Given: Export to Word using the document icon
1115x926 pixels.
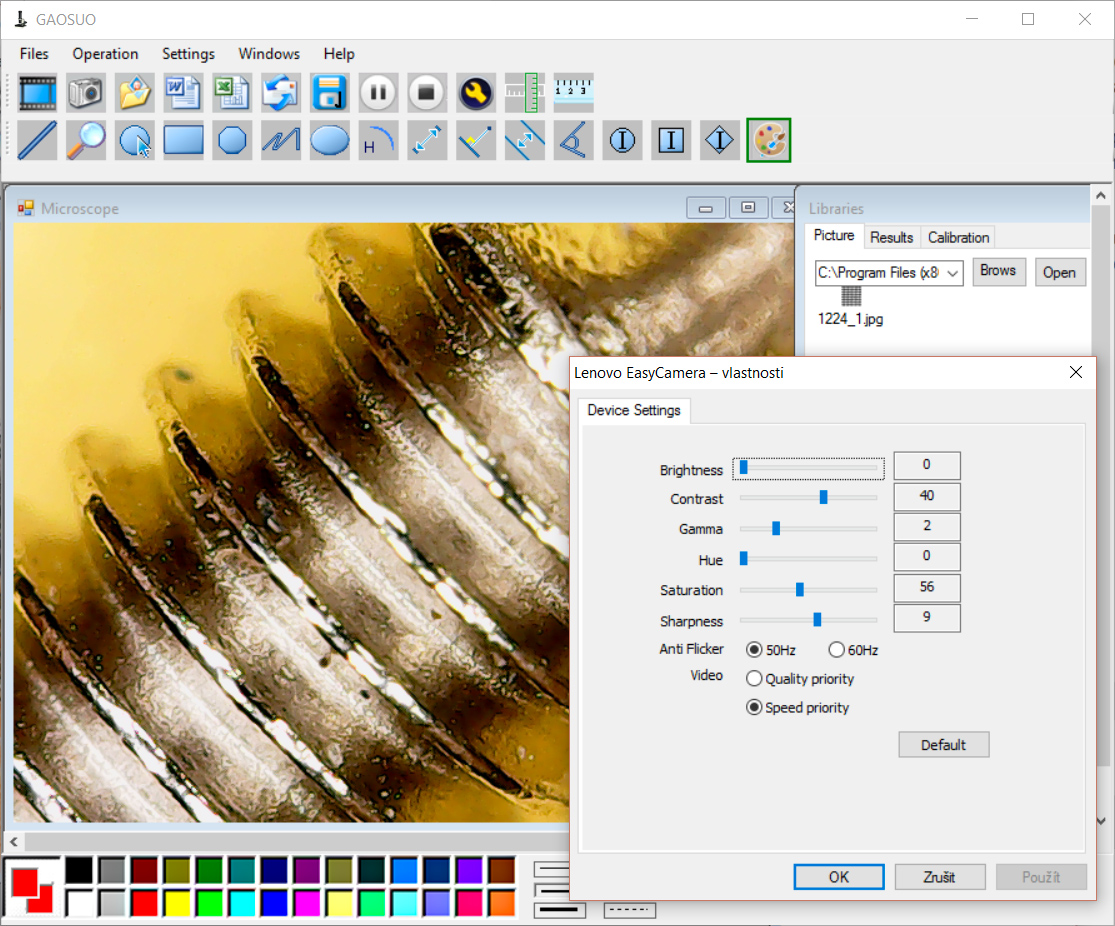Looking at the screenshot, I should [x=183, y=92].
